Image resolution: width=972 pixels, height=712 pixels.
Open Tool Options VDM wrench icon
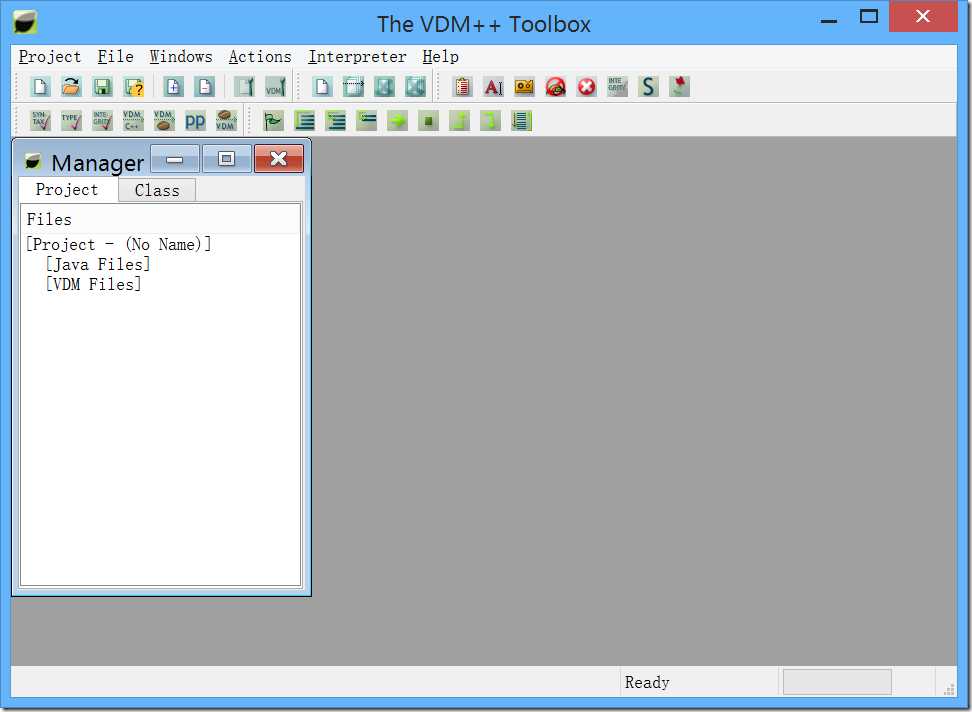(x=275, y=87)
